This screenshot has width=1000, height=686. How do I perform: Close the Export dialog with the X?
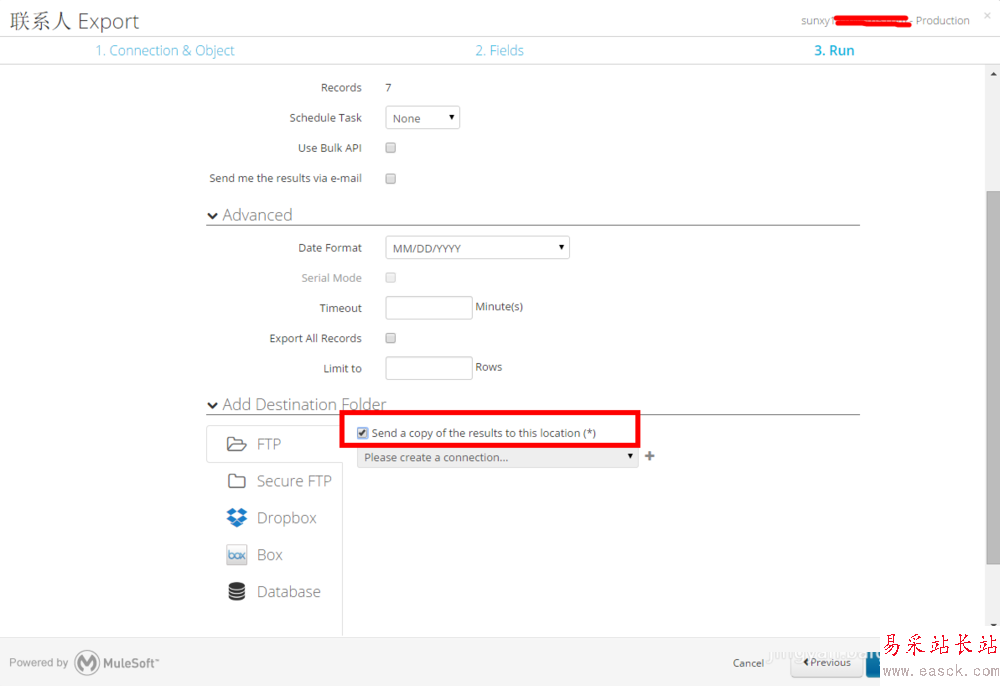(987, 16)
